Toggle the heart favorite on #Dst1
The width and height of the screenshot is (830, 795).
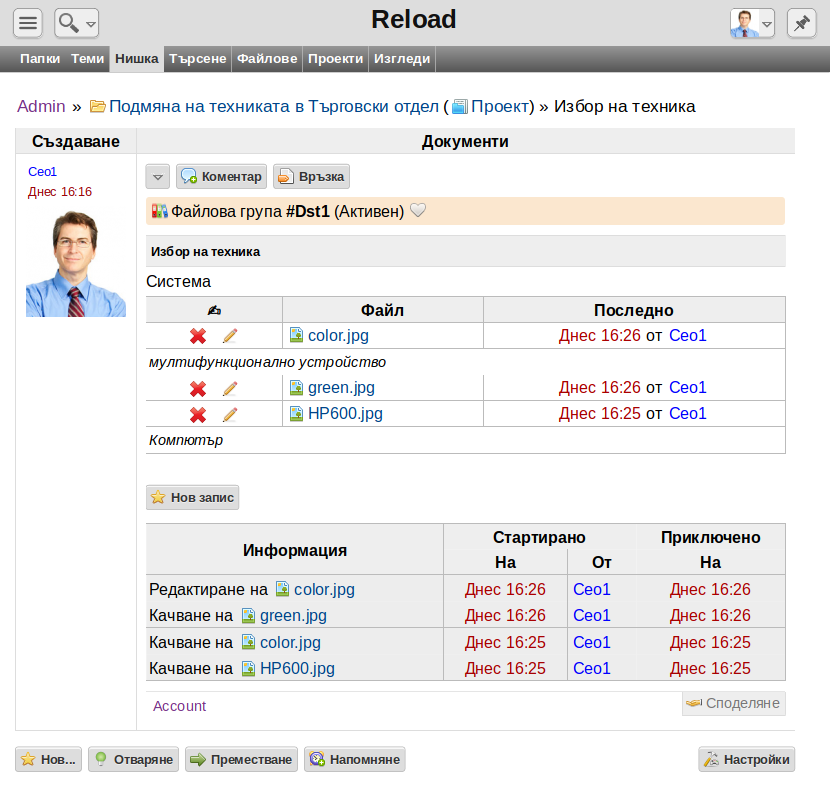tap(418, 210)
